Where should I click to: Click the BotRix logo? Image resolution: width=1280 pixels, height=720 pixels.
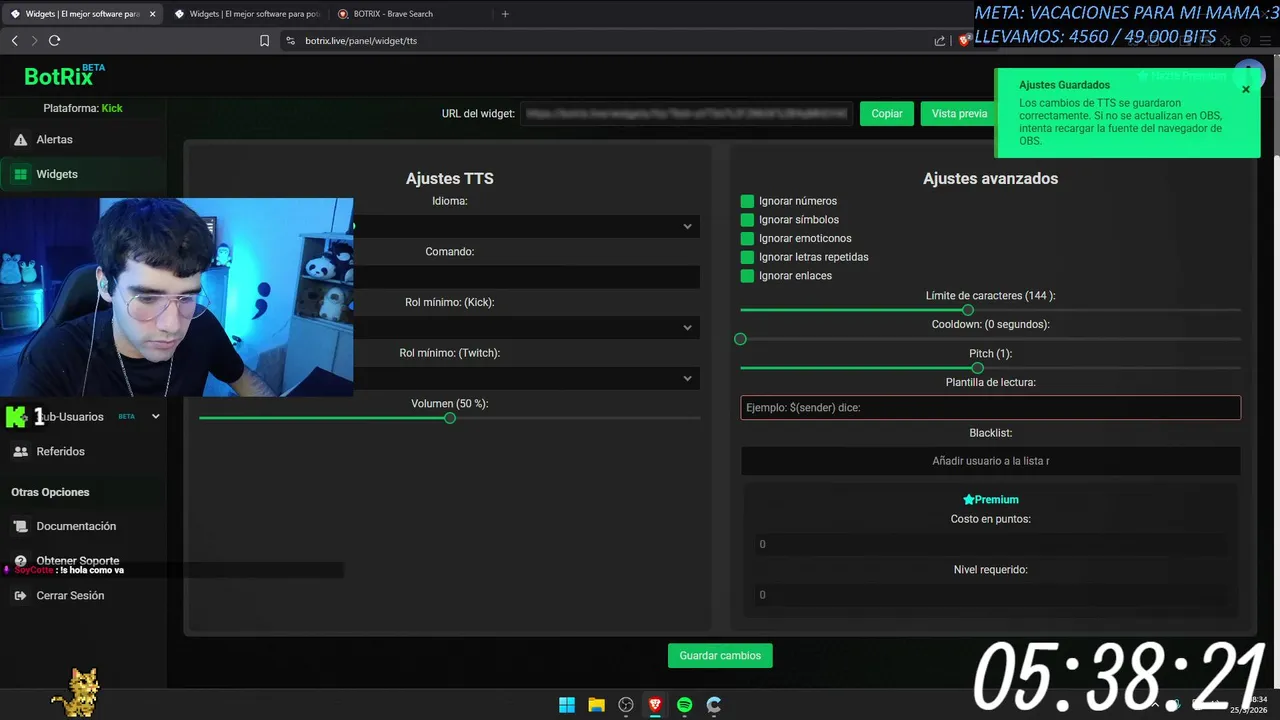[64, 76]
